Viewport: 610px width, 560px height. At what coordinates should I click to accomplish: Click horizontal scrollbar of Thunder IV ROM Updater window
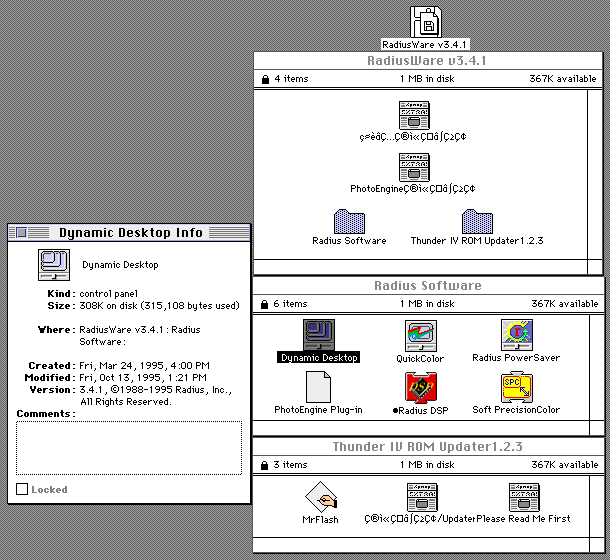click(x=421, y=545)
